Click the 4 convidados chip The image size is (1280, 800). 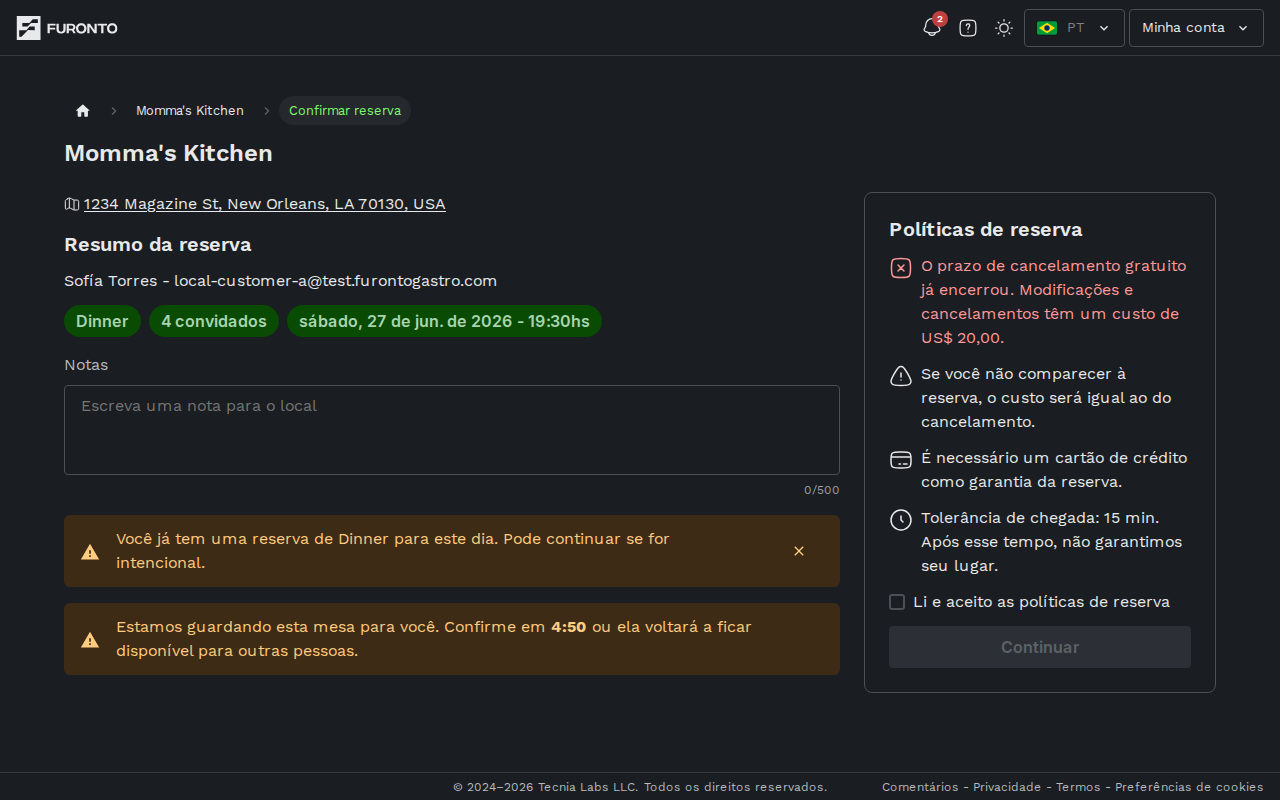click(x=214, y=321)
